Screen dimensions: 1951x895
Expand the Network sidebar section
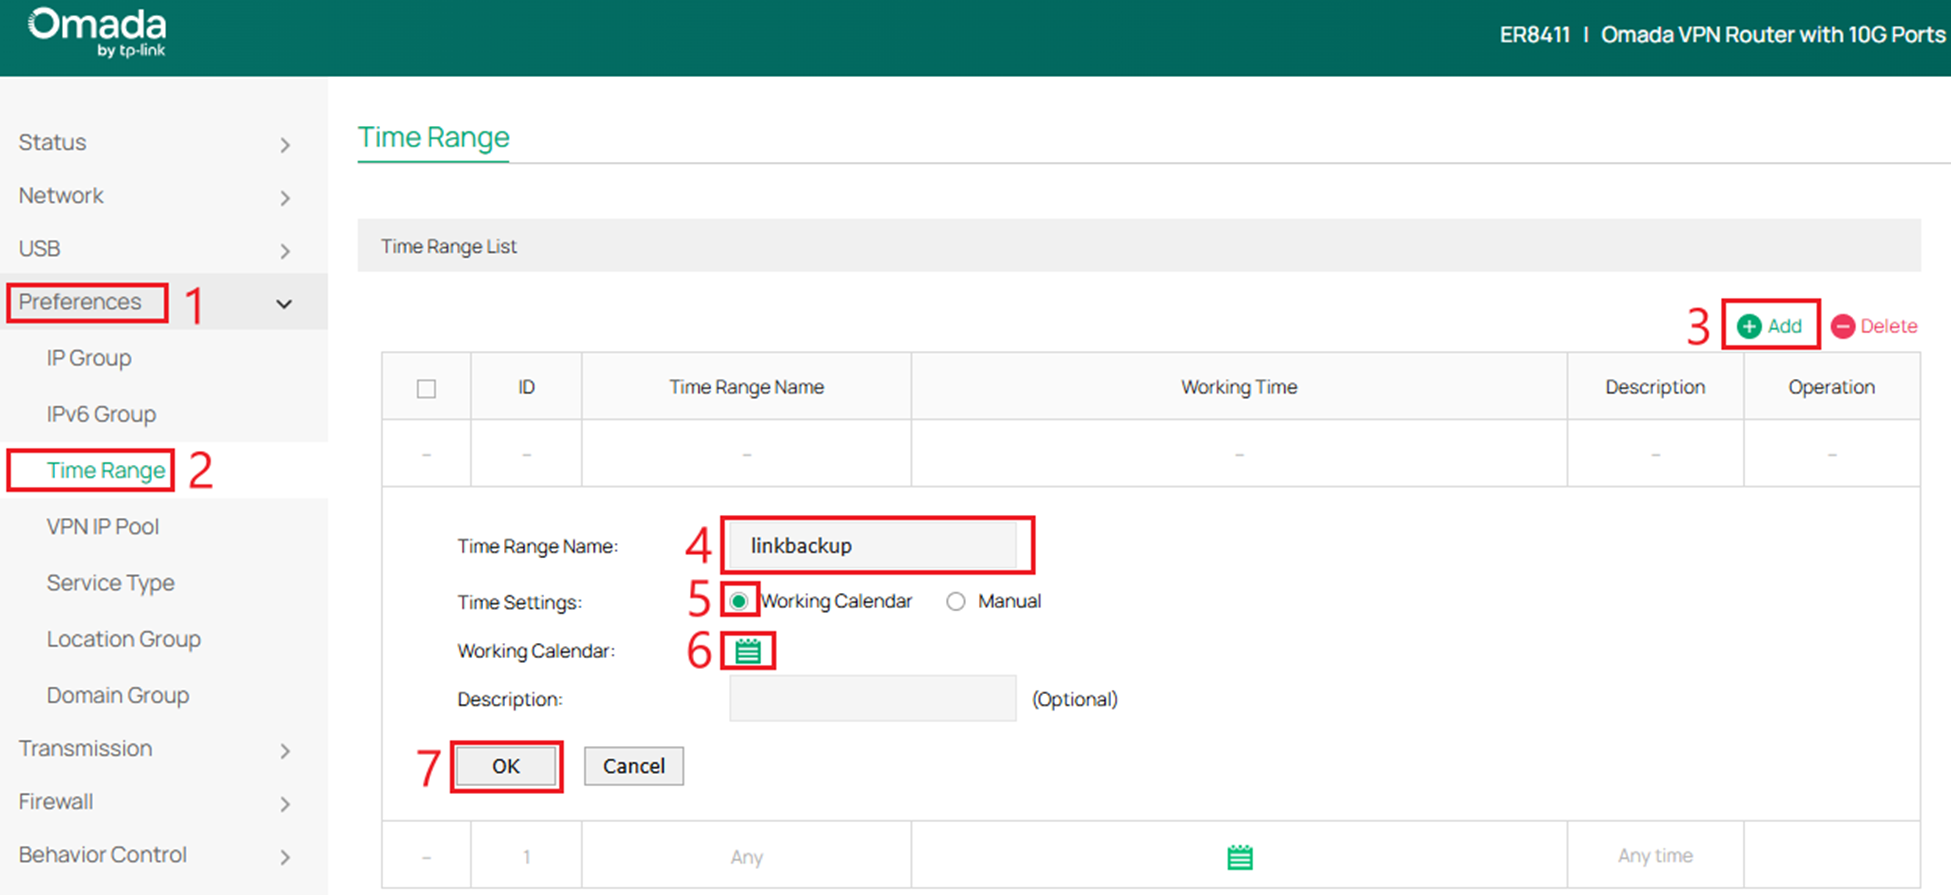point(285,198)
